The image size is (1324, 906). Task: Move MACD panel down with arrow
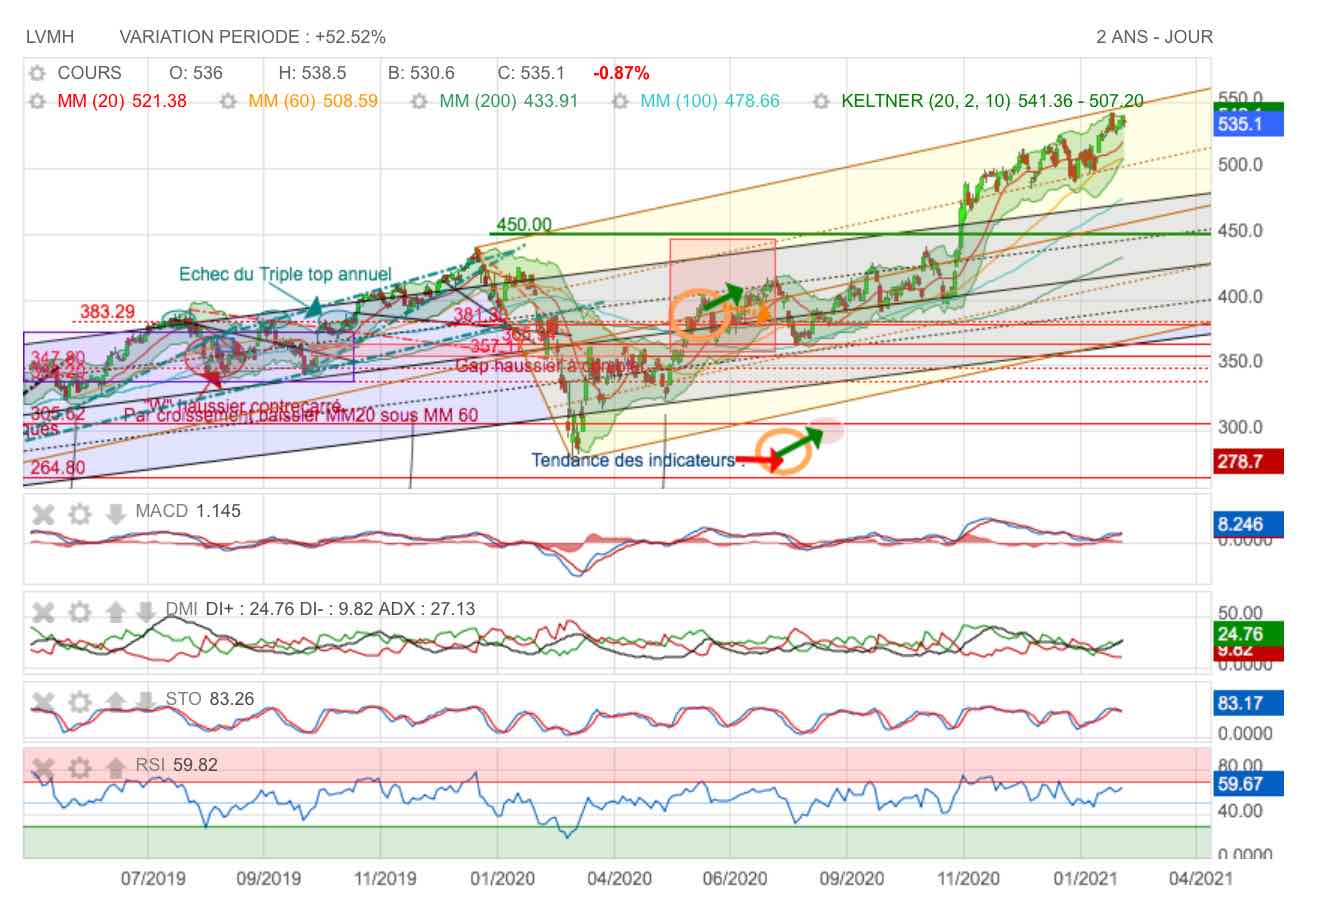click(x=116, y=514)
